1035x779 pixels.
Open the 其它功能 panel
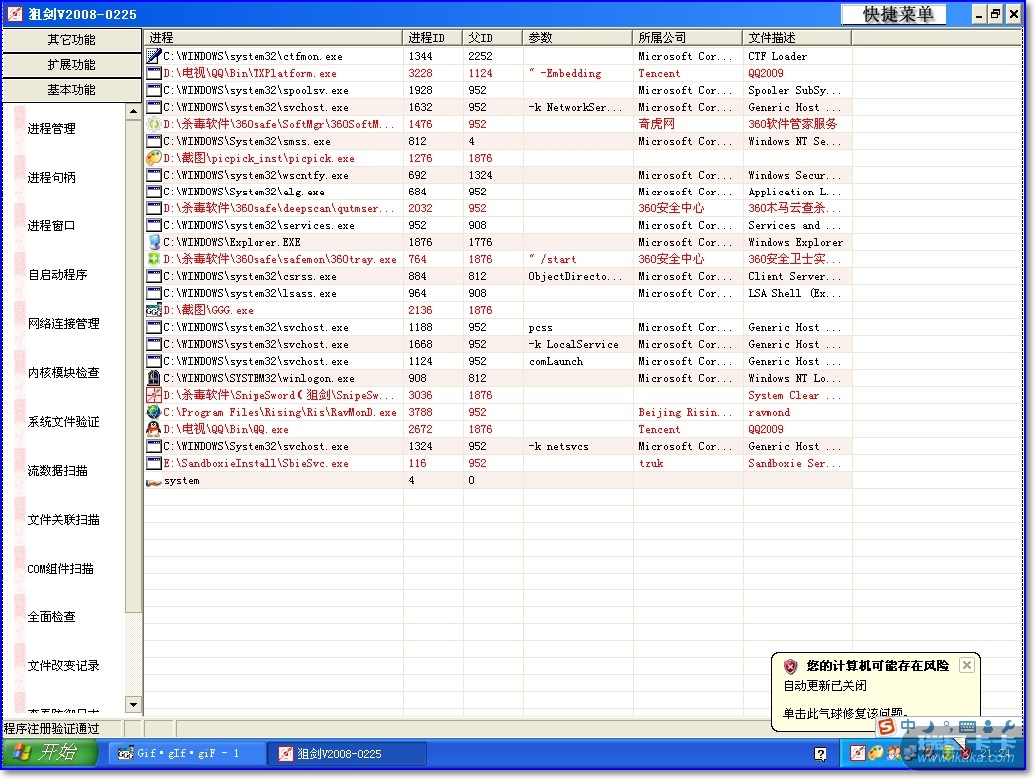pyautogui.click(x=71, y=40)
